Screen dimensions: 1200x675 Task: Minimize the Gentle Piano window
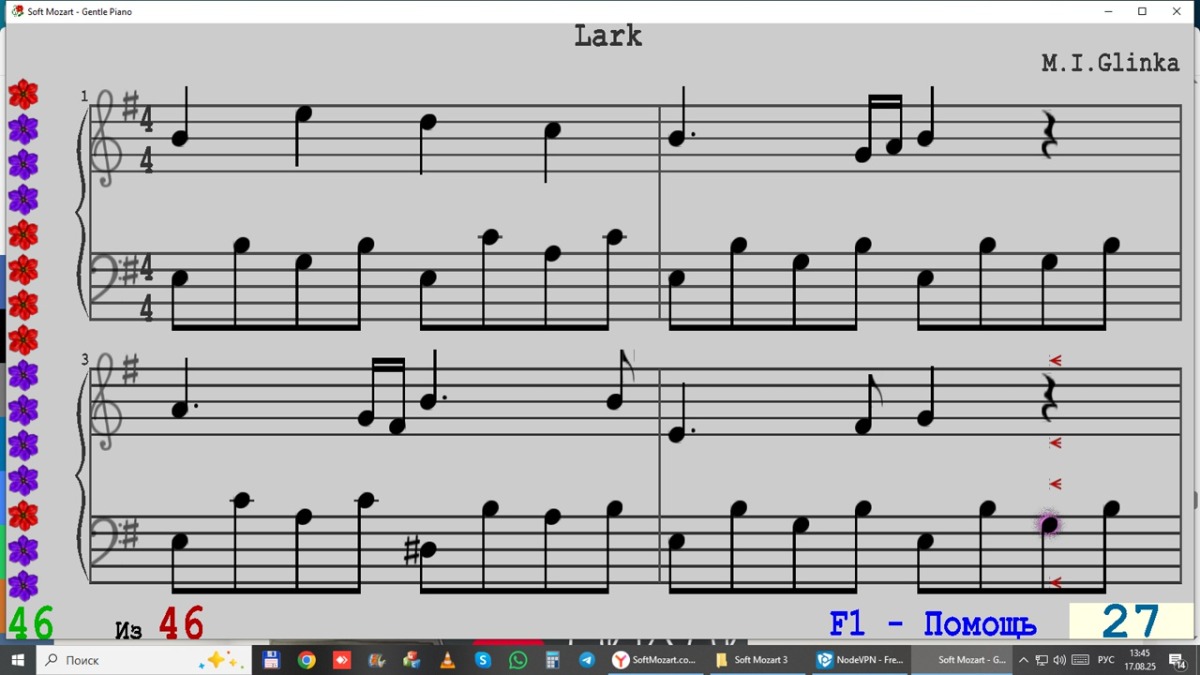point(1108,11)
